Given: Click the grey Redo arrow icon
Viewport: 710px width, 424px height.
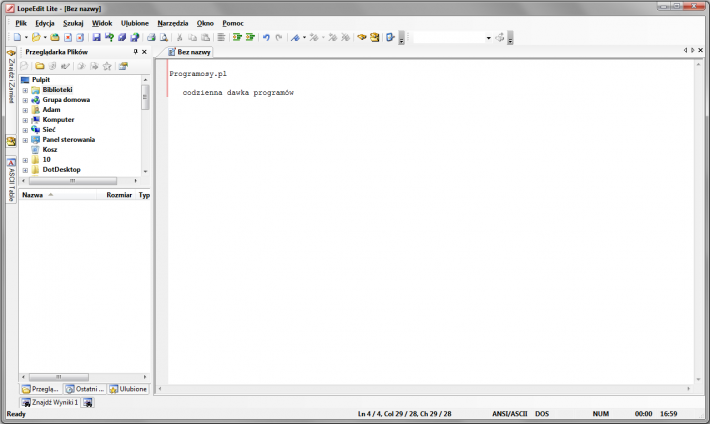Looking at the screenshot, I should (279, 38).
